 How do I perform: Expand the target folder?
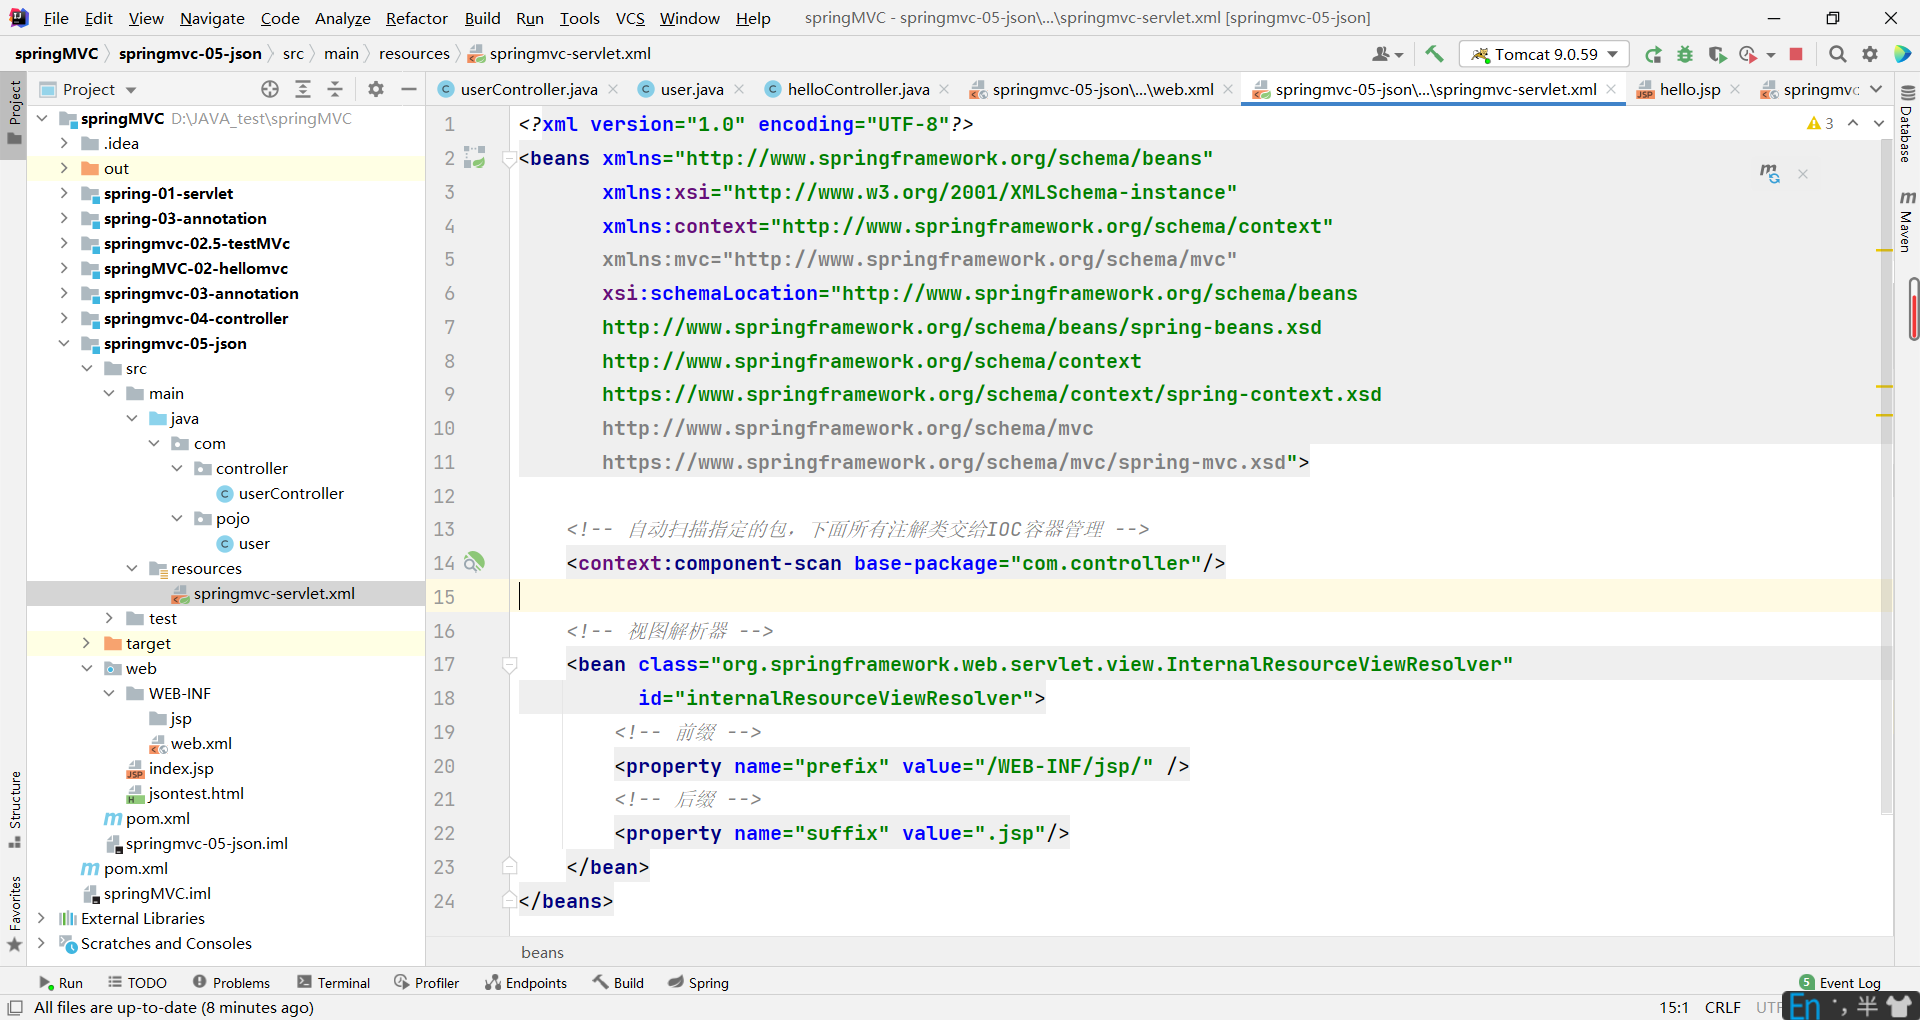pyautogui.click(x=86, y=643)
